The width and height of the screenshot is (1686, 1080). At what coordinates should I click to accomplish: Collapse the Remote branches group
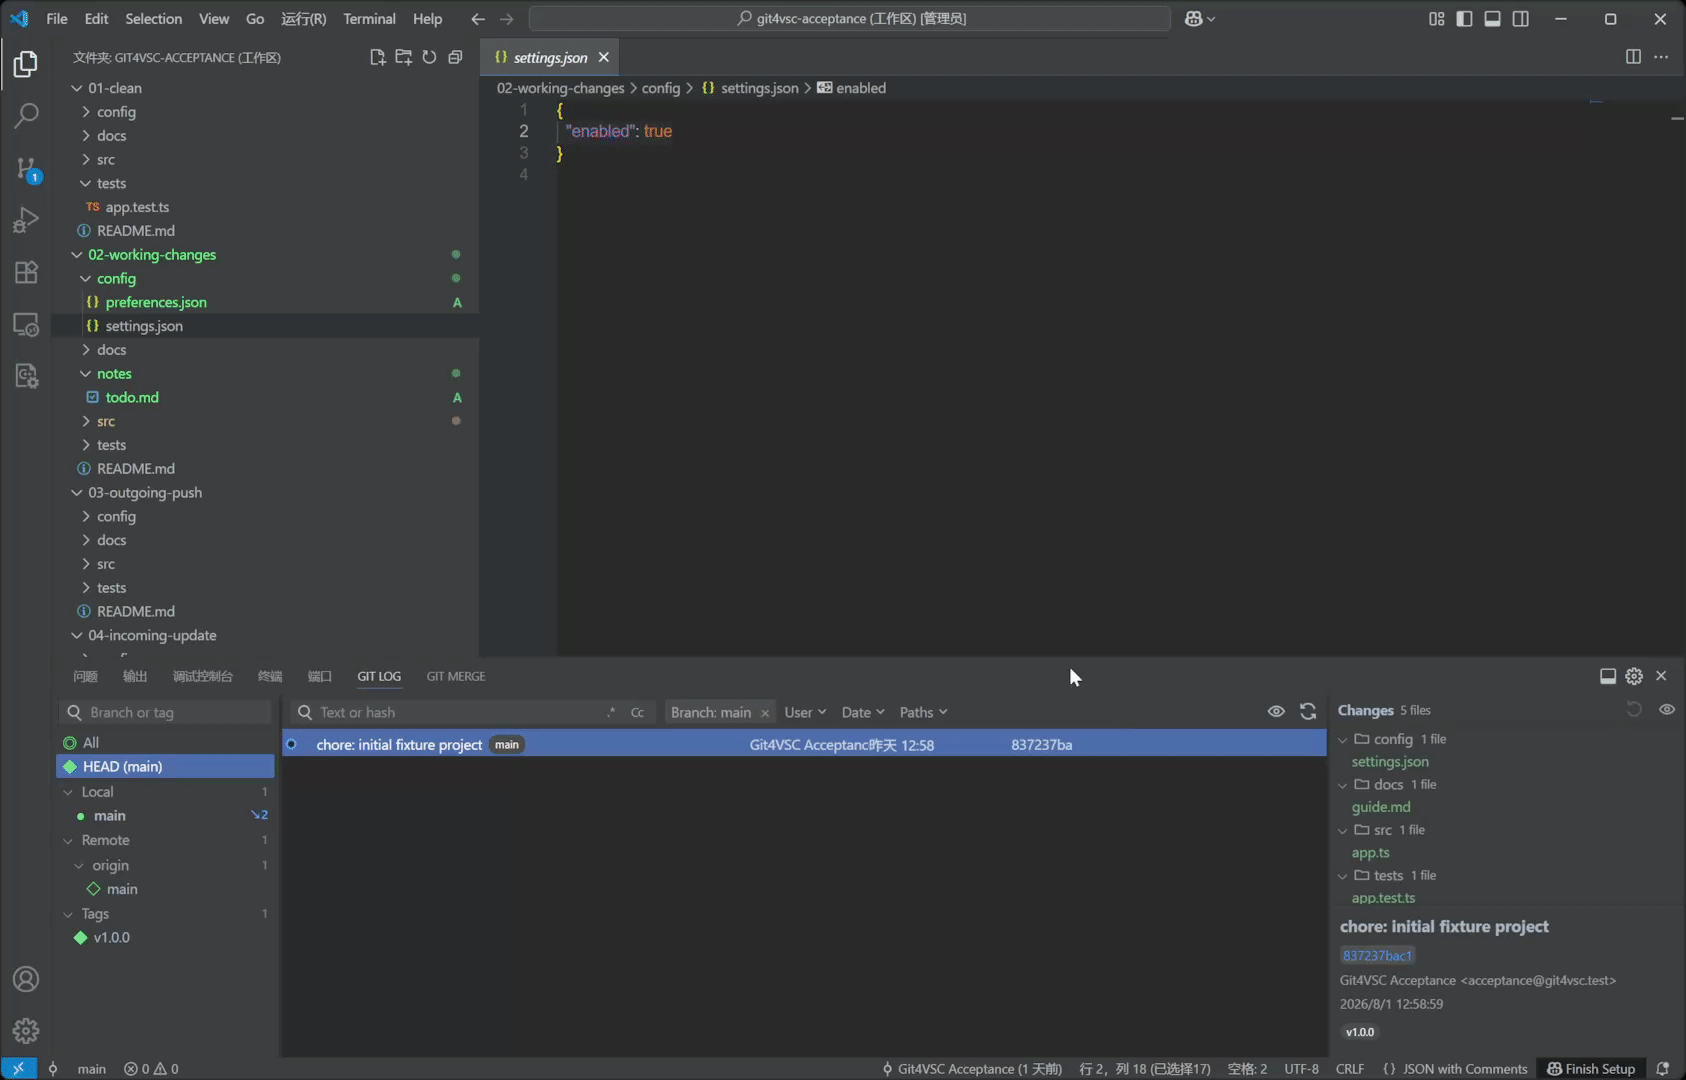tap(68, 841)
